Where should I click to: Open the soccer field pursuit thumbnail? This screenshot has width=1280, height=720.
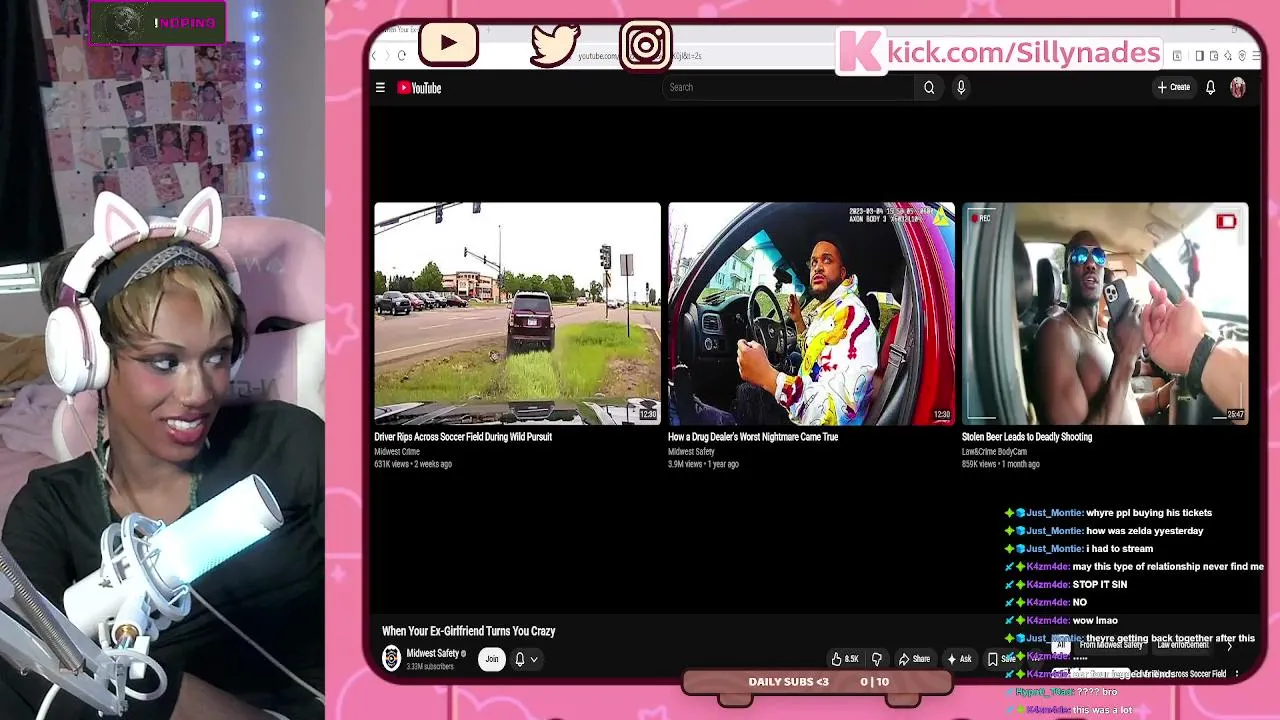pos(517,314)
